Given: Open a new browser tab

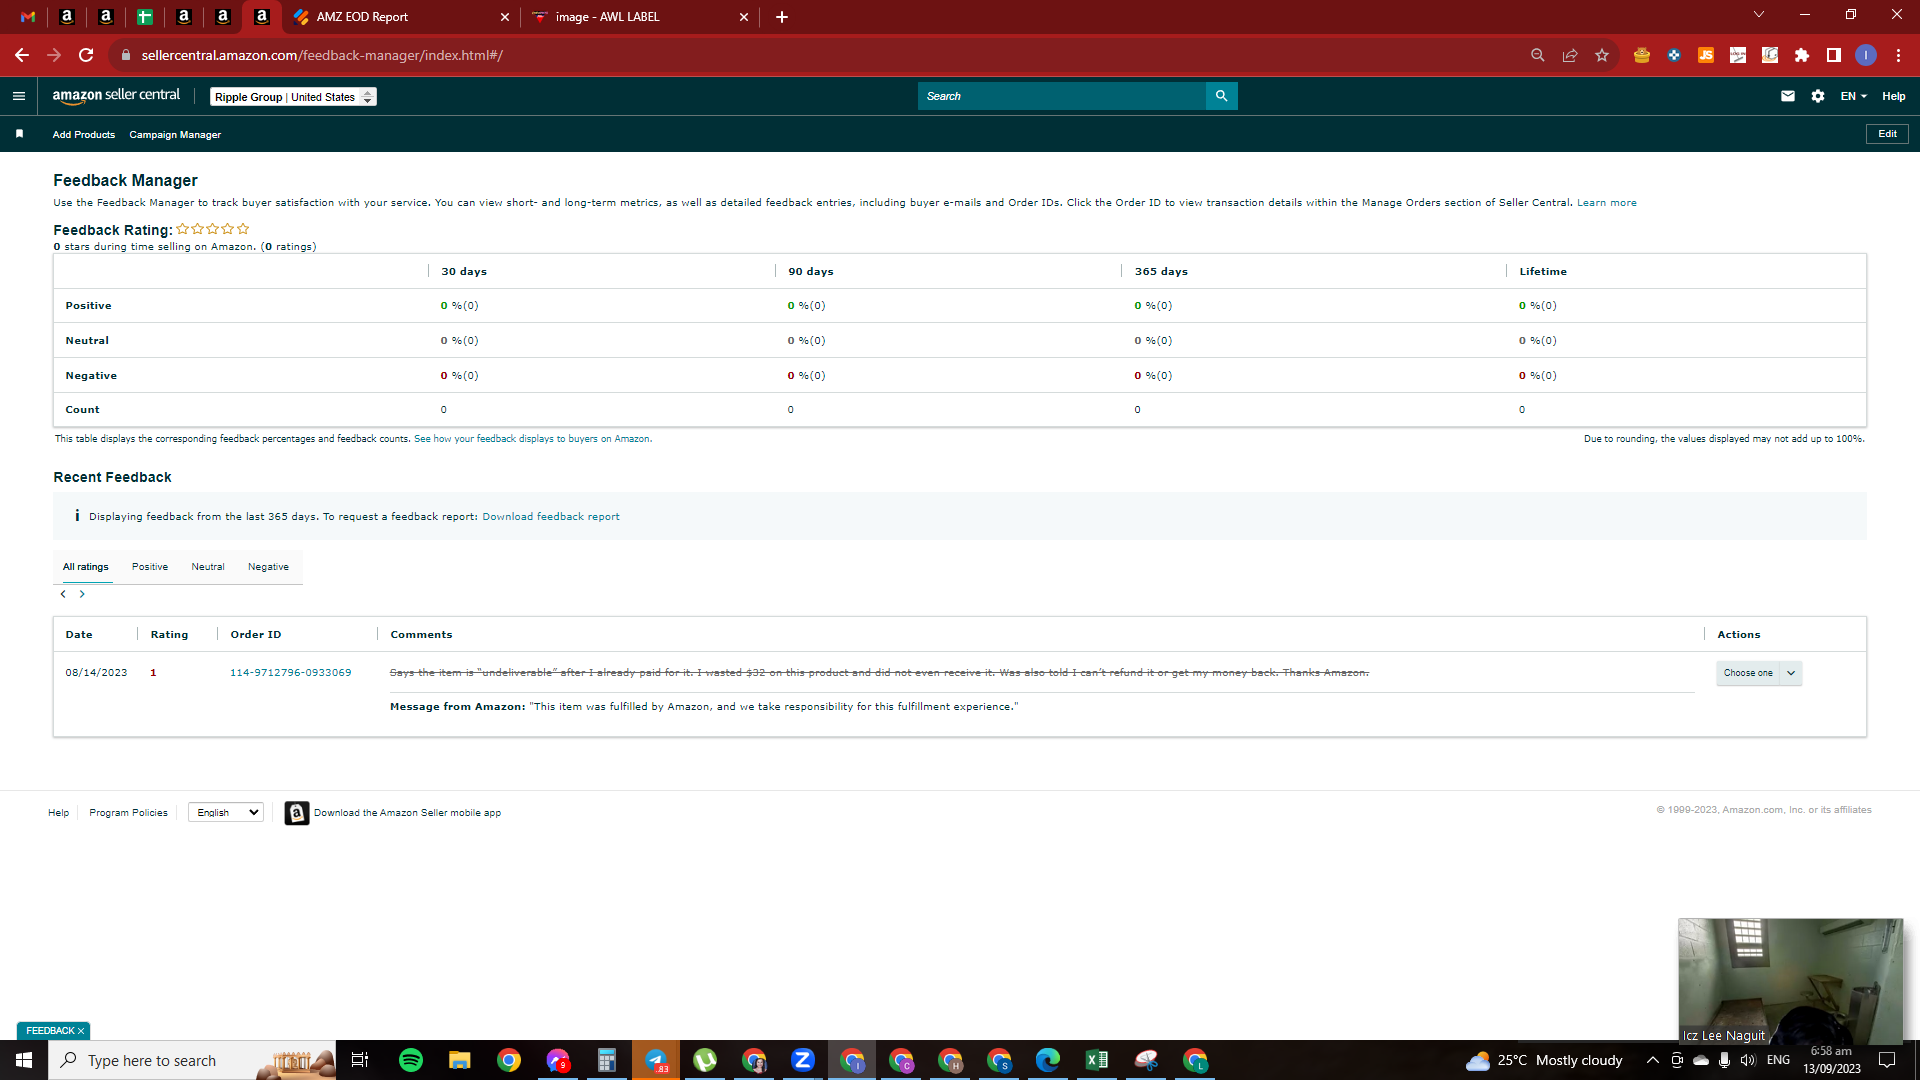Looking at the screenshot, I should pos(782,17).
